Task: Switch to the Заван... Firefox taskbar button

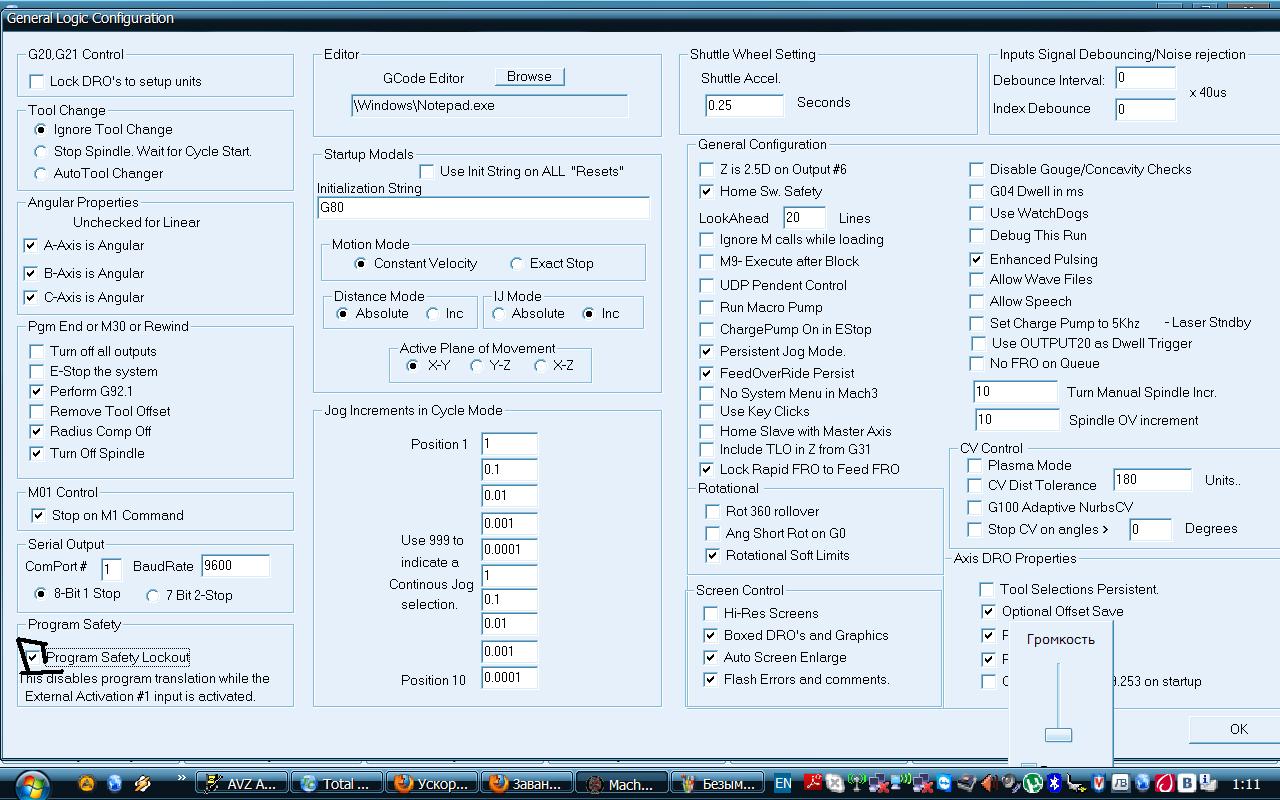Action: pos(527,783)
